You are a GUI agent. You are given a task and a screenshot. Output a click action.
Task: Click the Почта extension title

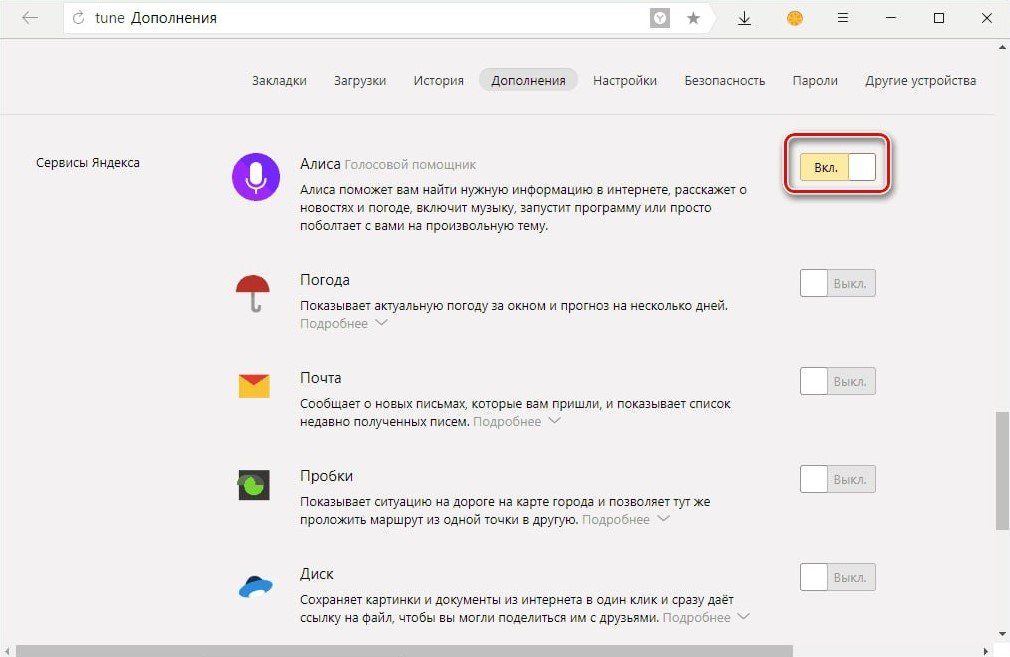point(321,377)
